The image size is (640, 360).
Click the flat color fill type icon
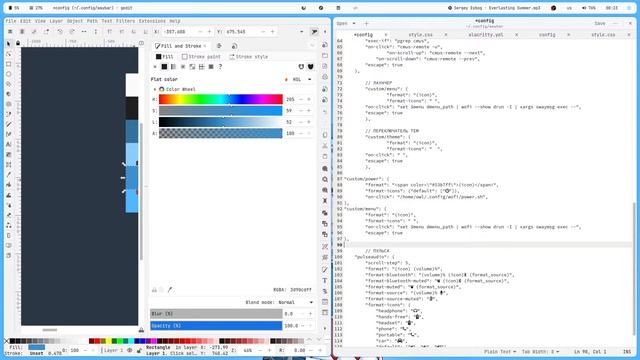point(164,67)
